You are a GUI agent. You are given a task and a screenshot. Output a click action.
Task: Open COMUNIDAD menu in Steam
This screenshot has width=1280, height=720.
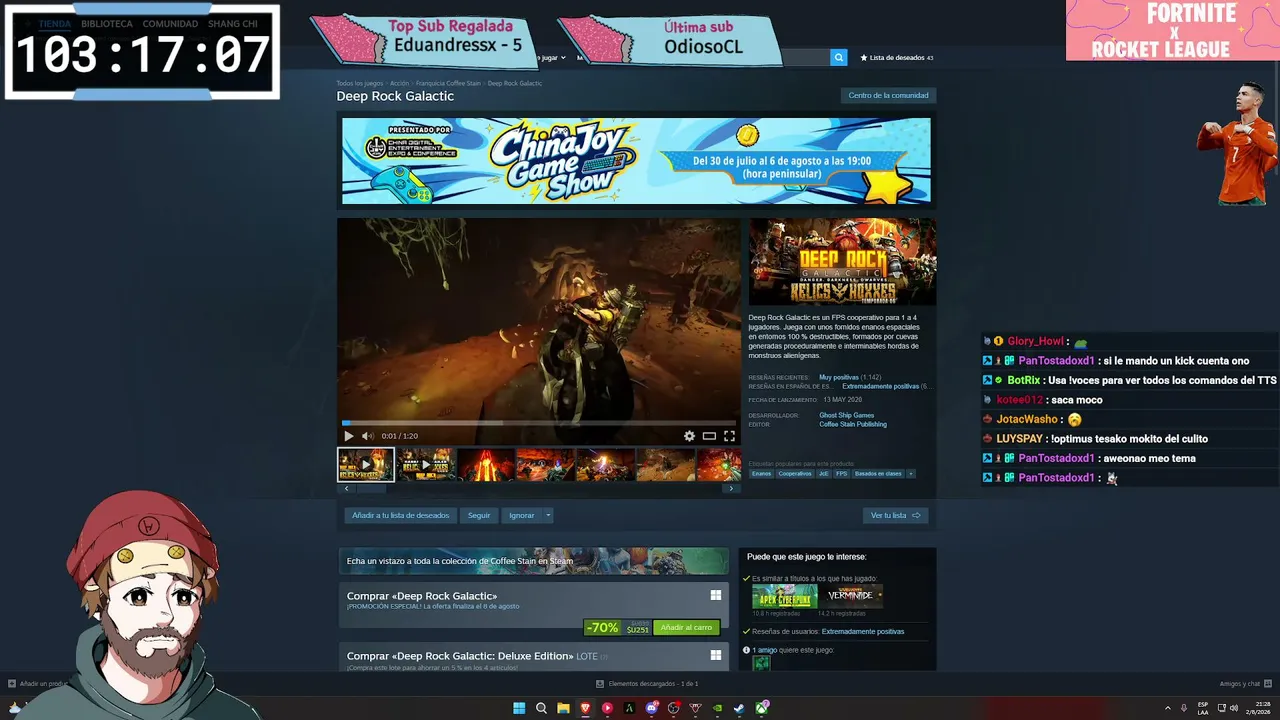[170, 24]
